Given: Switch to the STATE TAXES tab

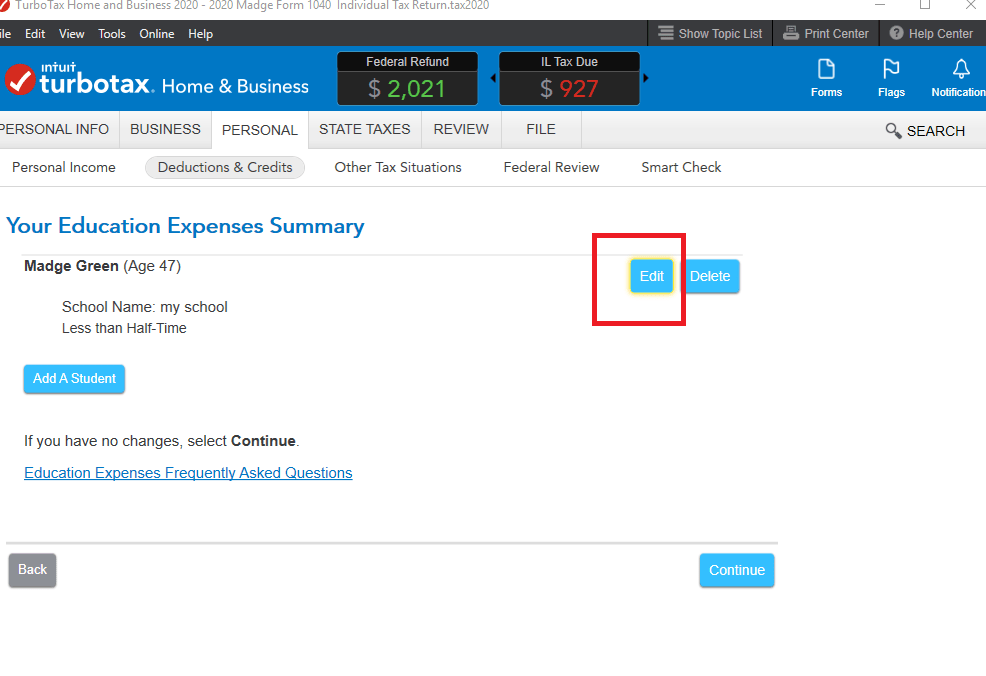Looking at the screenshot, I should click(x=365, y=129).
